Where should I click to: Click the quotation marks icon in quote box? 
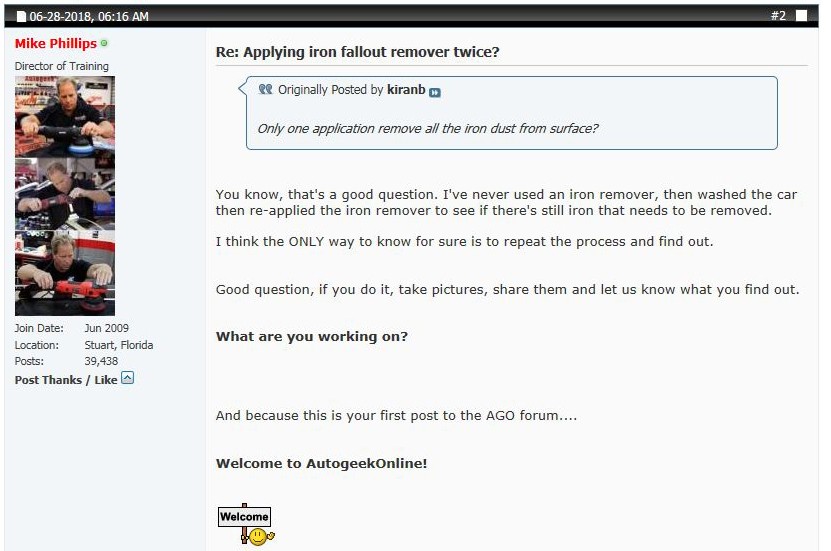pyautogui.click(x=266, y=89)
